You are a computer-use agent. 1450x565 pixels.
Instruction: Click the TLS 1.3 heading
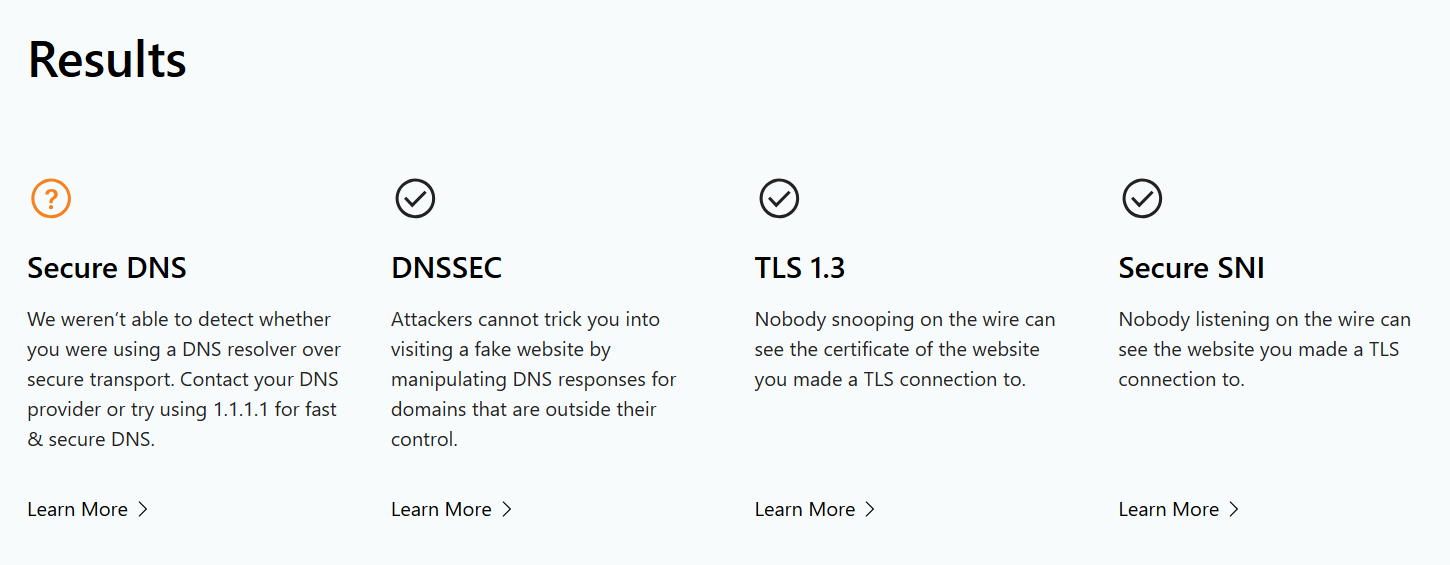pos(800,268)
